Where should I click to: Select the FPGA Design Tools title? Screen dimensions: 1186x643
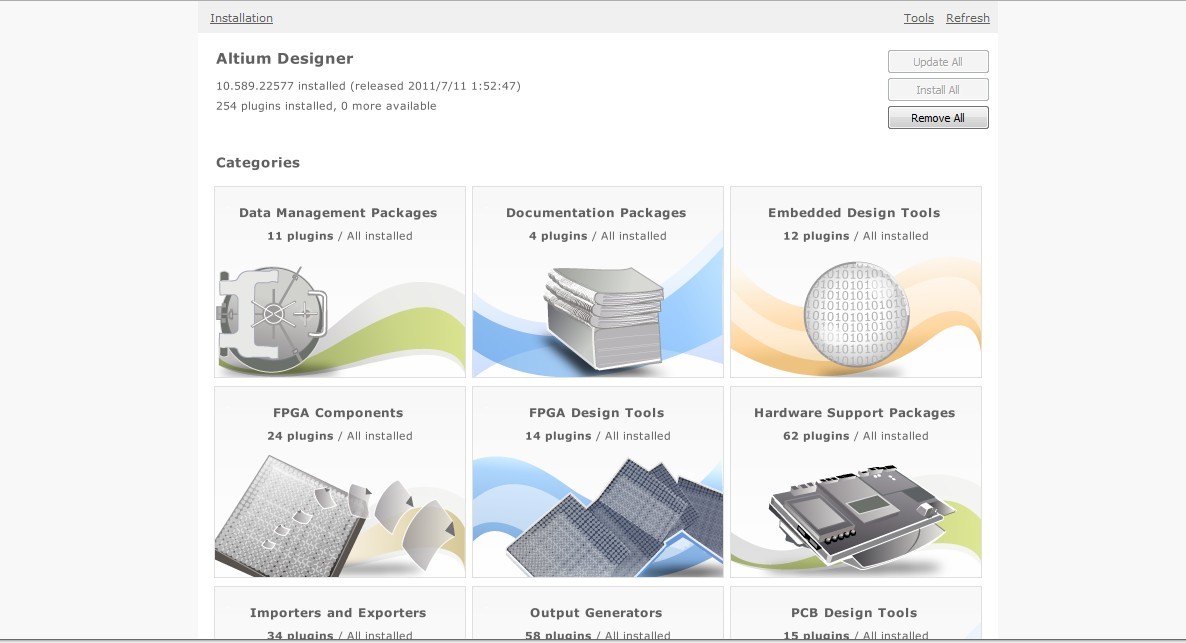(x=597, y=413)
